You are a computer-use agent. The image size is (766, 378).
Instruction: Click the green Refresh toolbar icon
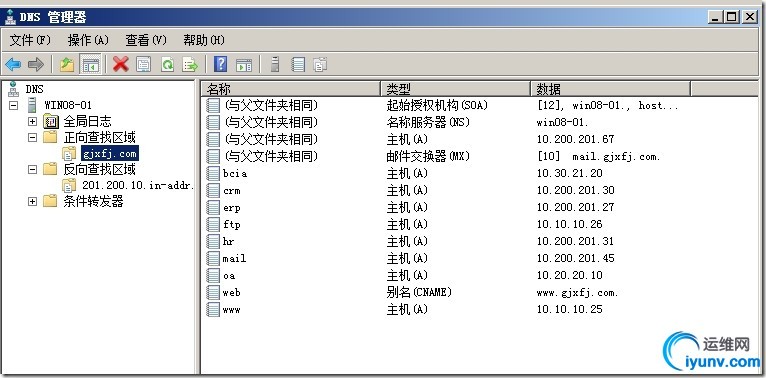tap(168, 64)
